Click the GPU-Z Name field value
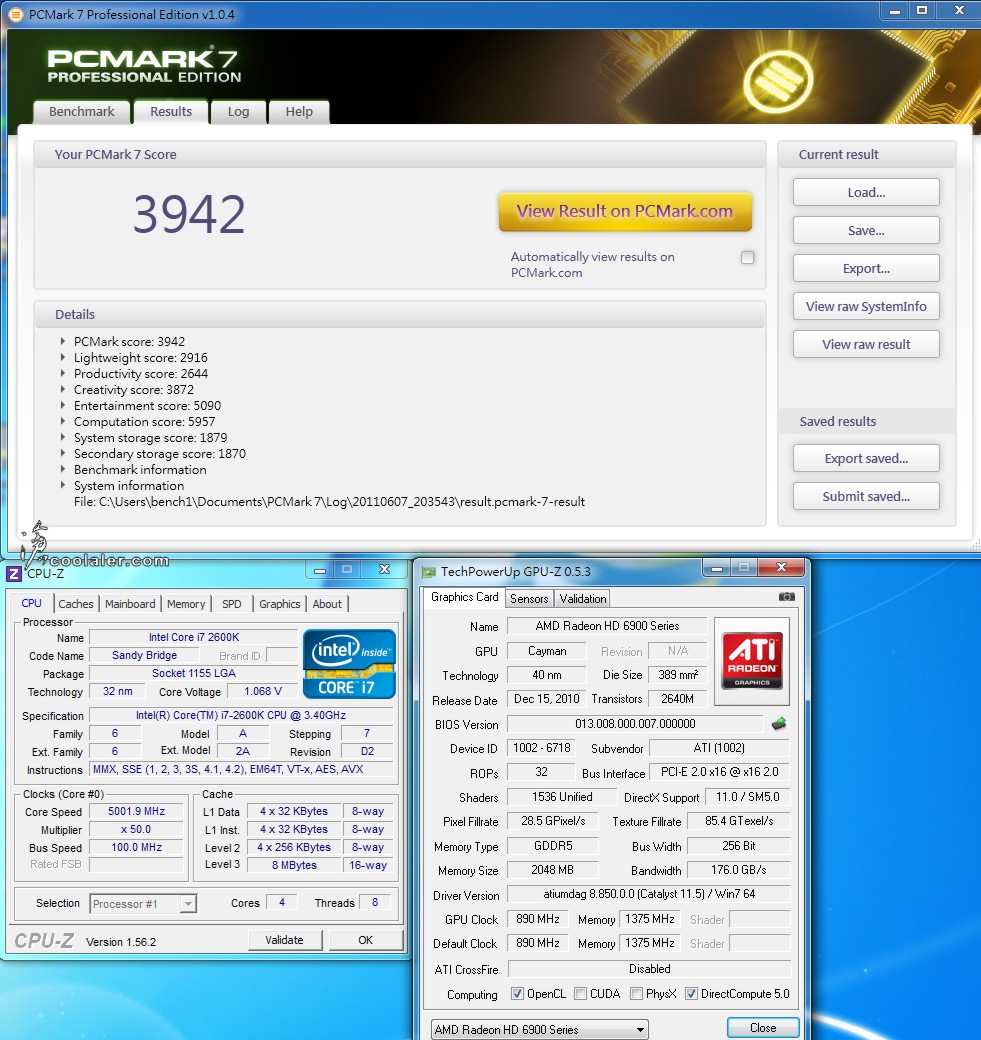Image resolution: width=981 pixels, height=1040 pixels. point(607,625)
